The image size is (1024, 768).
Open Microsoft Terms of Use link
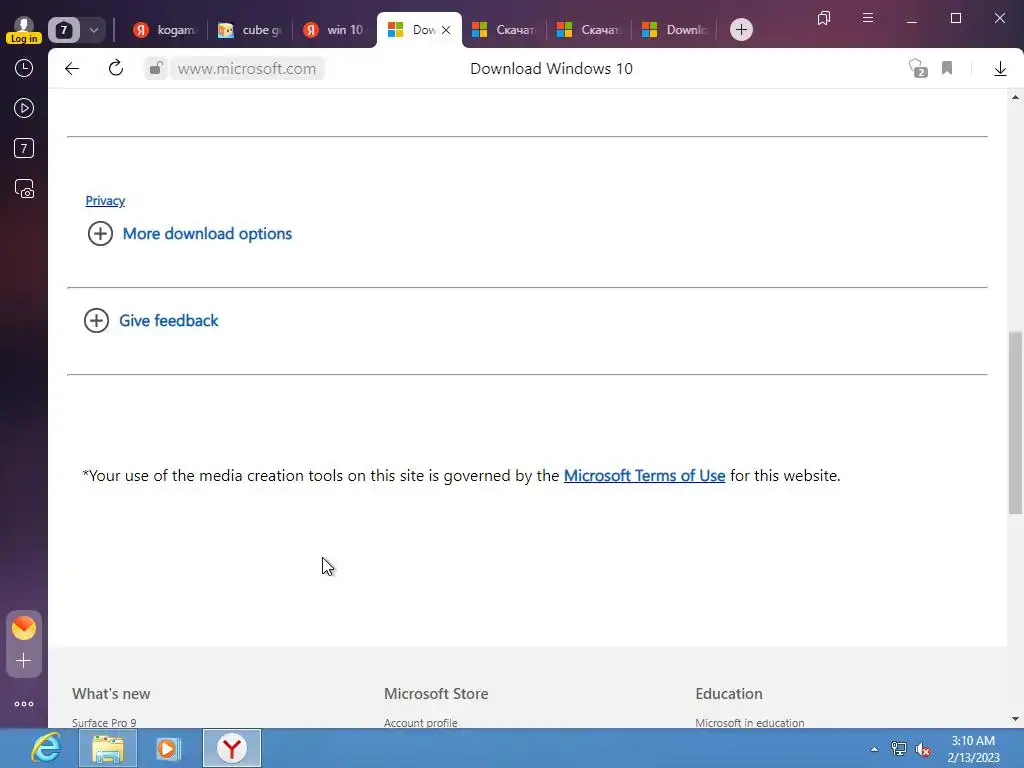point(645,475)
